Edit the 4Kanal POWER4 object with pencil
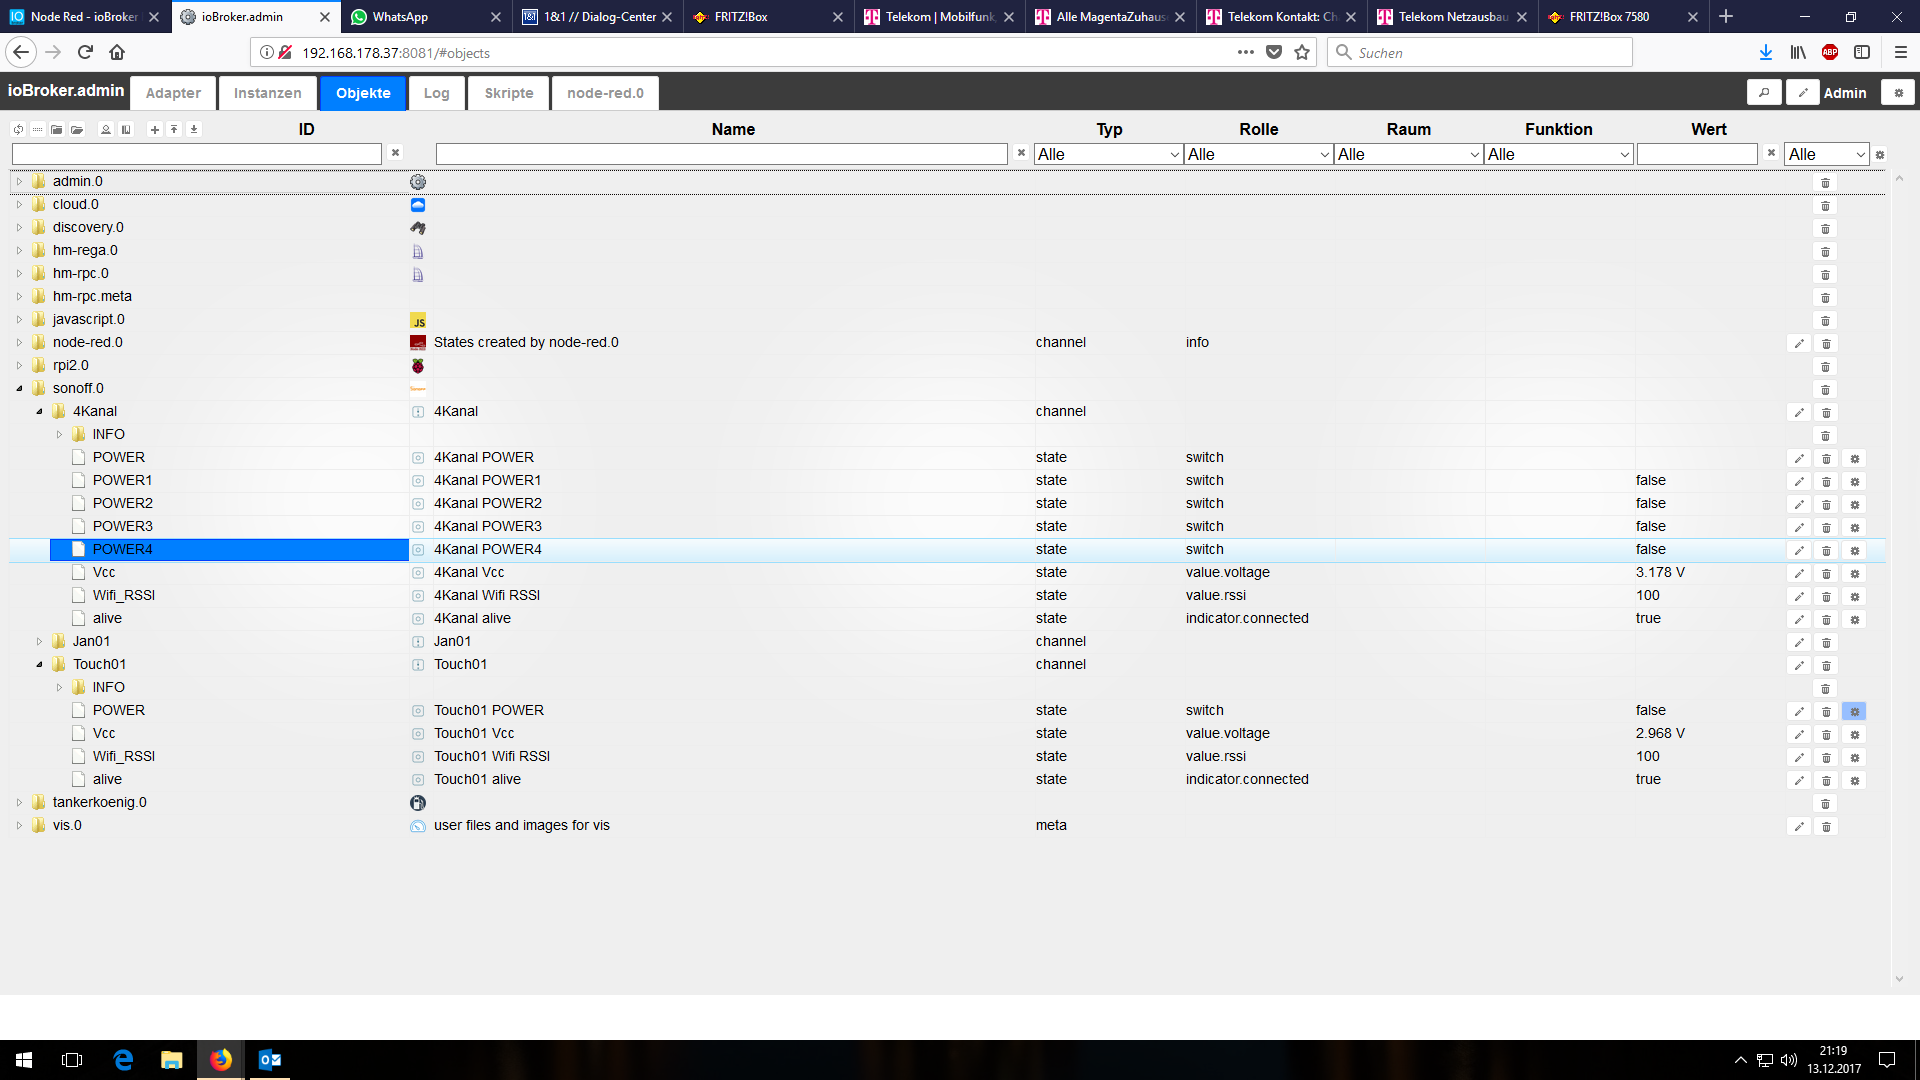 [x=1799, y=550]
